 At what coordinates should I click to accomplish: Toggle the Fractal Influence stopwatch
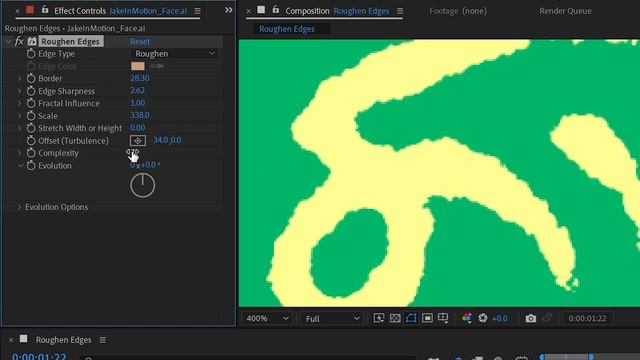tap(31, 103)
